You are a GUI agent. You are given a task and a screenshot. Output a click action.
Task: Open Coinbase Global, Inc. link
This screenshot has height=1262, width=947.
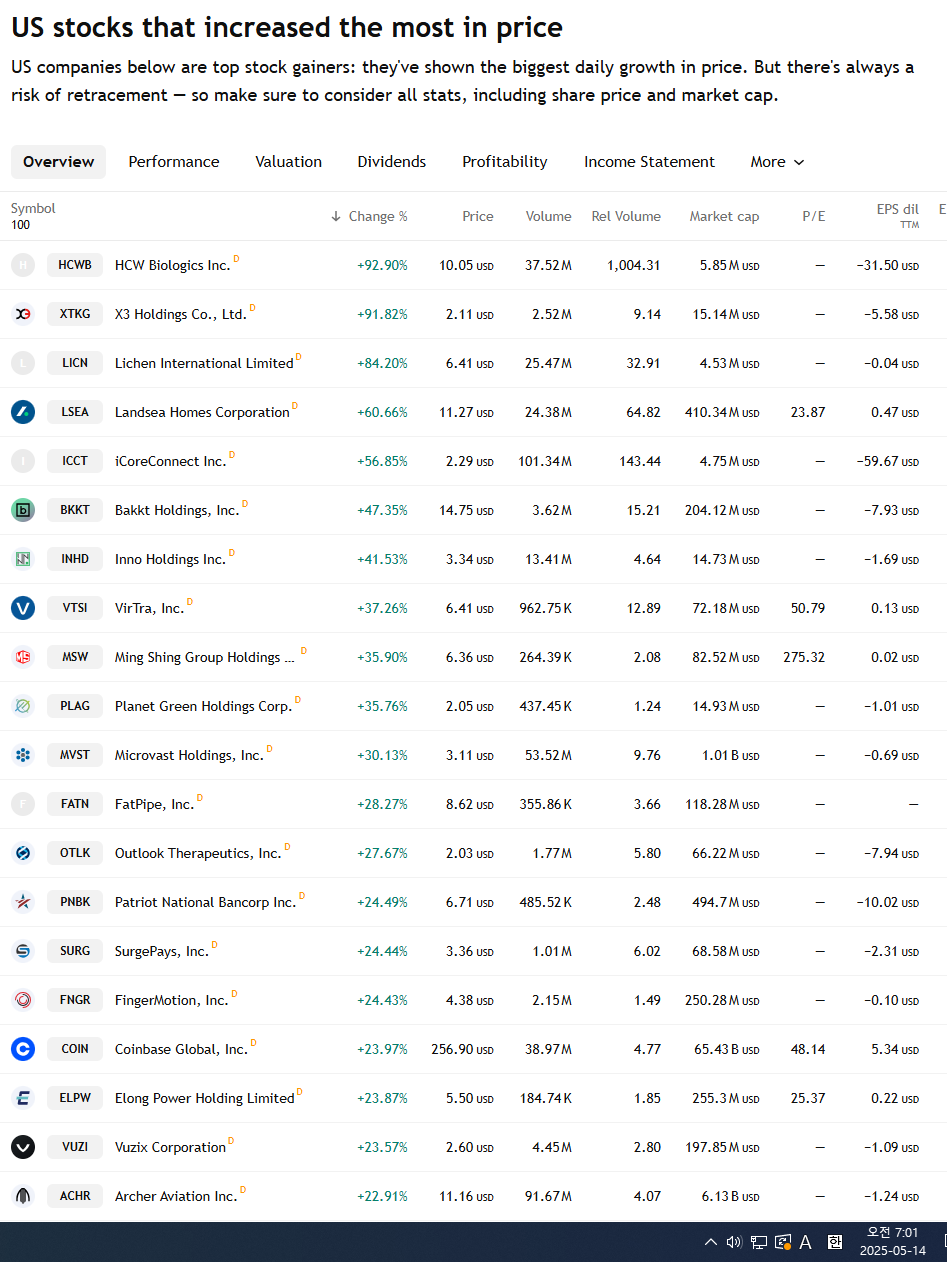[181, 1049]
